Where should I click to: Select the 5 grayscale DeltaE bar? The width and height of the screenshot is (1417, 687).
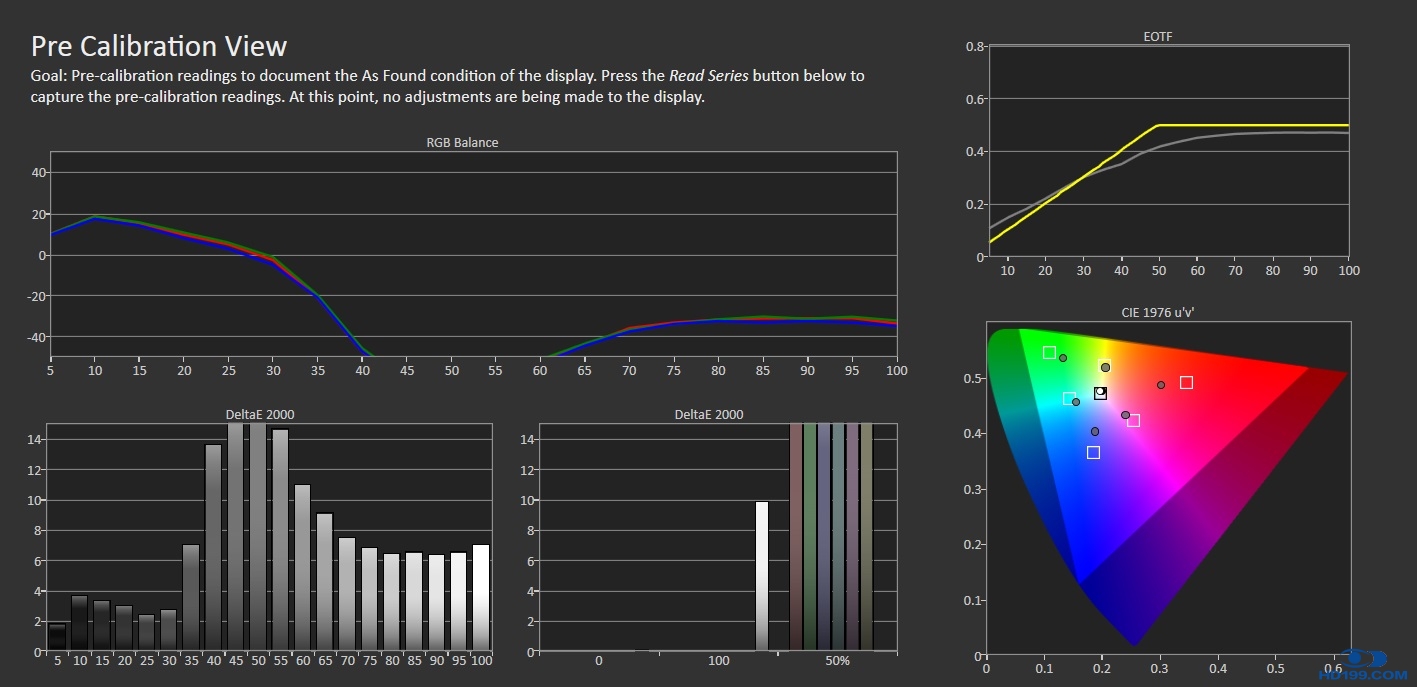pos(57,637)
